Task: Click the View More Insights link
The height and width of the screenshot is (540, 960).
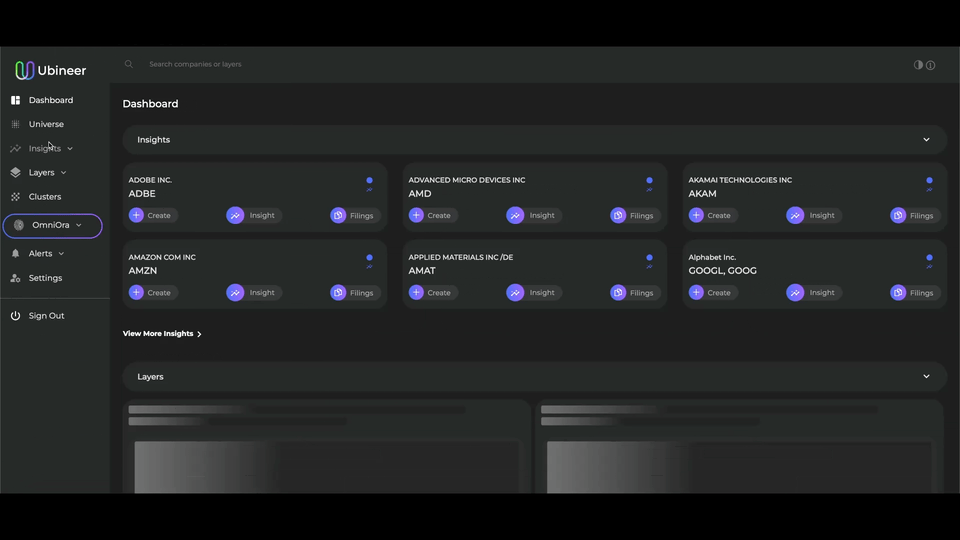Action: coord(162,334)
